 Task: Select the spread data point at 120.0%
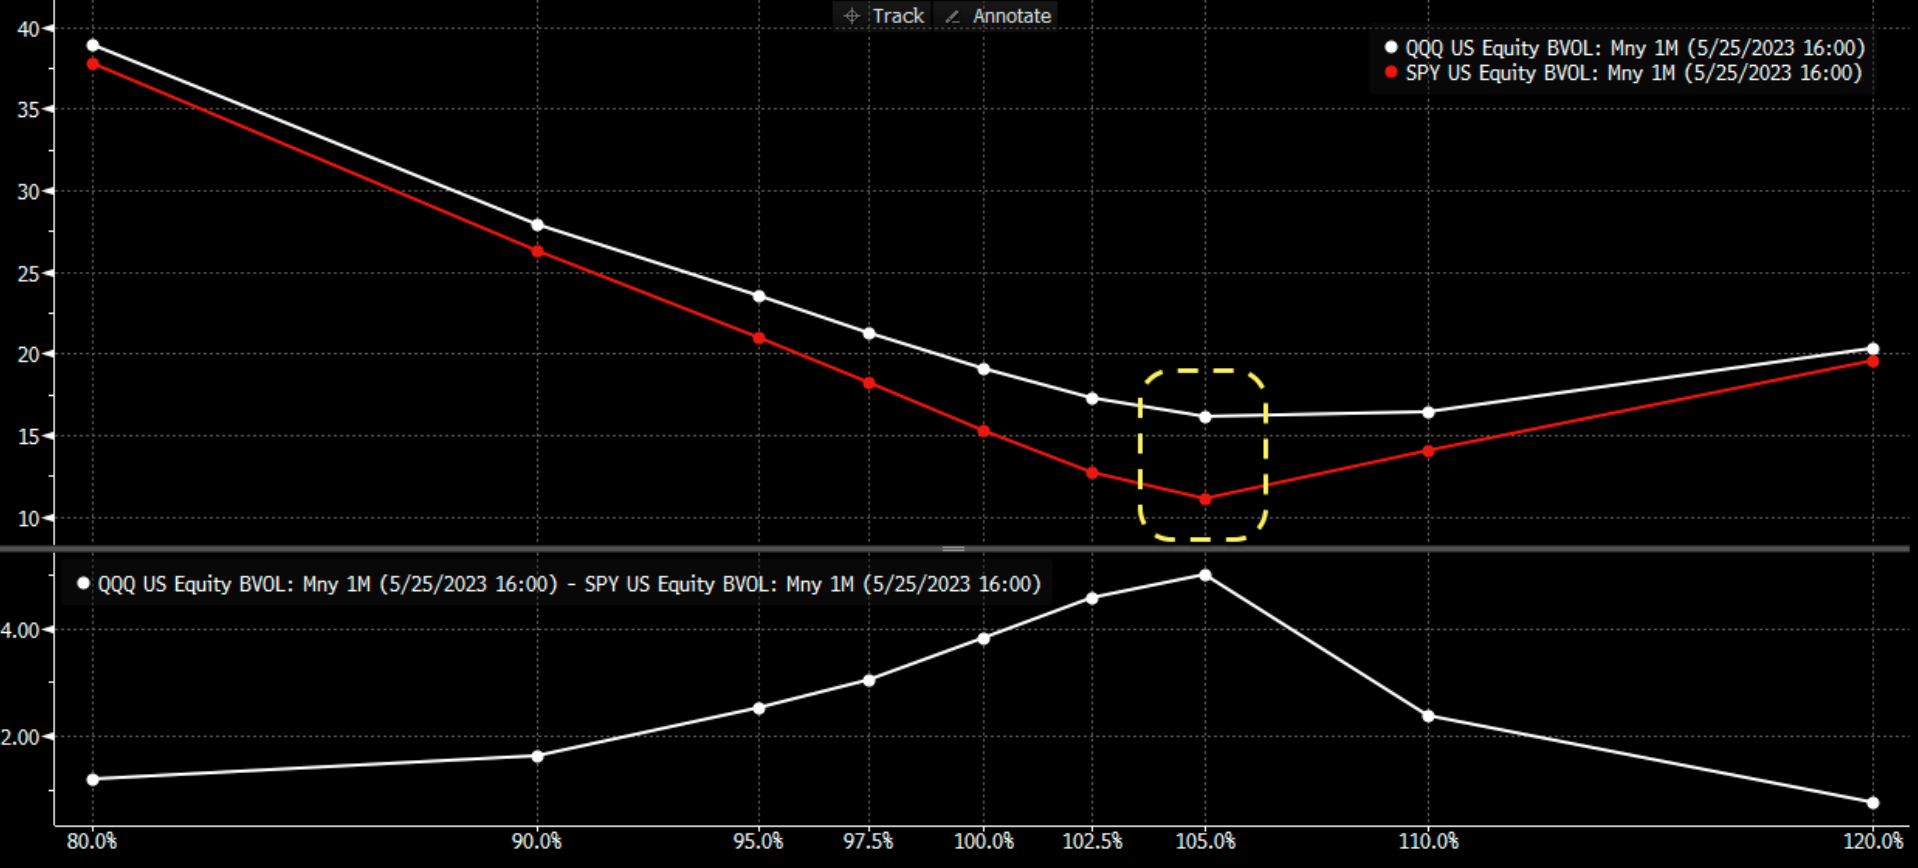click(1873, 802)
